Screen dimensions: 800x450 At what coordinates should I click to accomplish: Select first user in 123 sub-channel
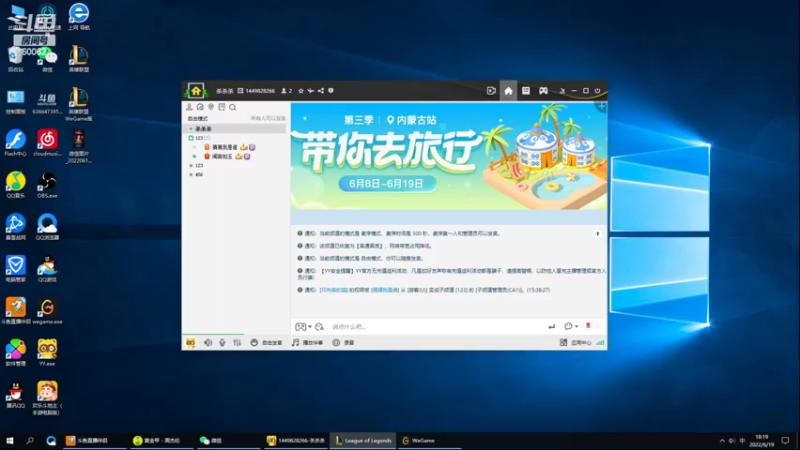coord(225,147)
